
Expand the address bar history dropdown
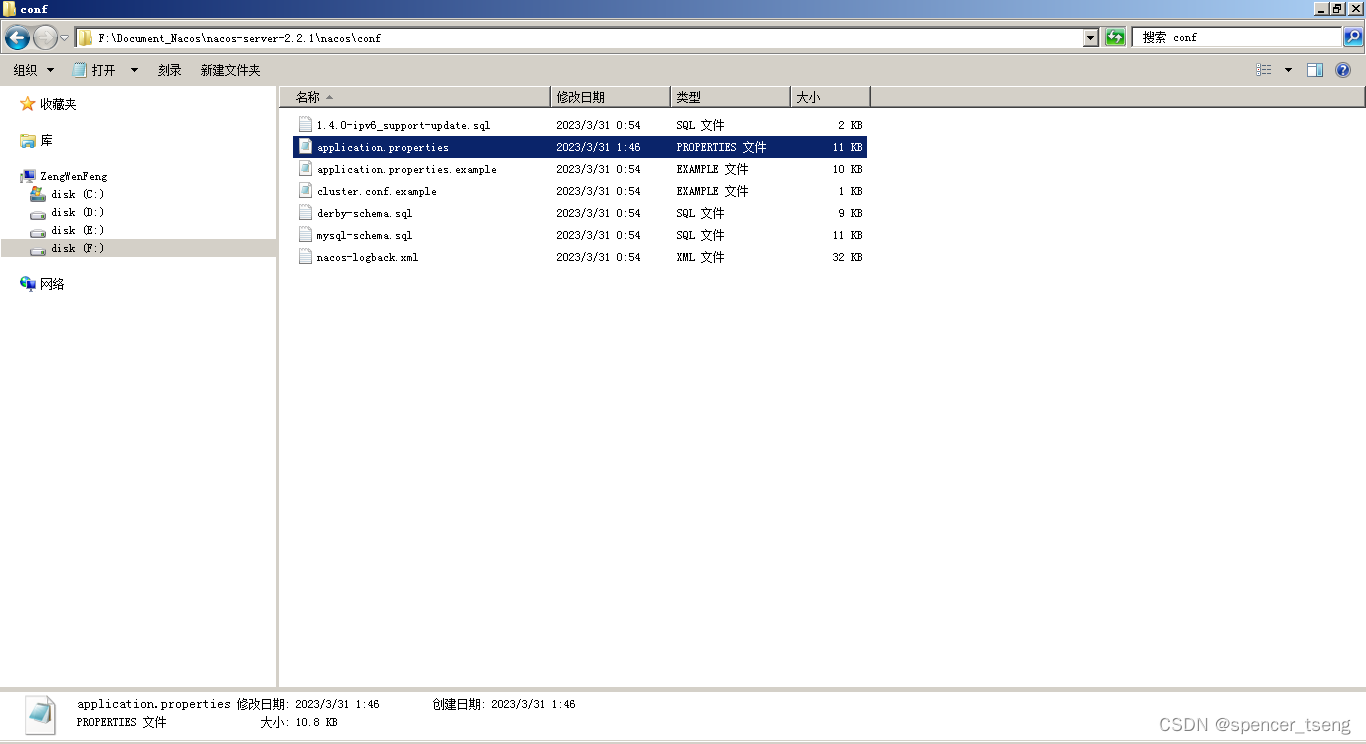pos(1092,37)
